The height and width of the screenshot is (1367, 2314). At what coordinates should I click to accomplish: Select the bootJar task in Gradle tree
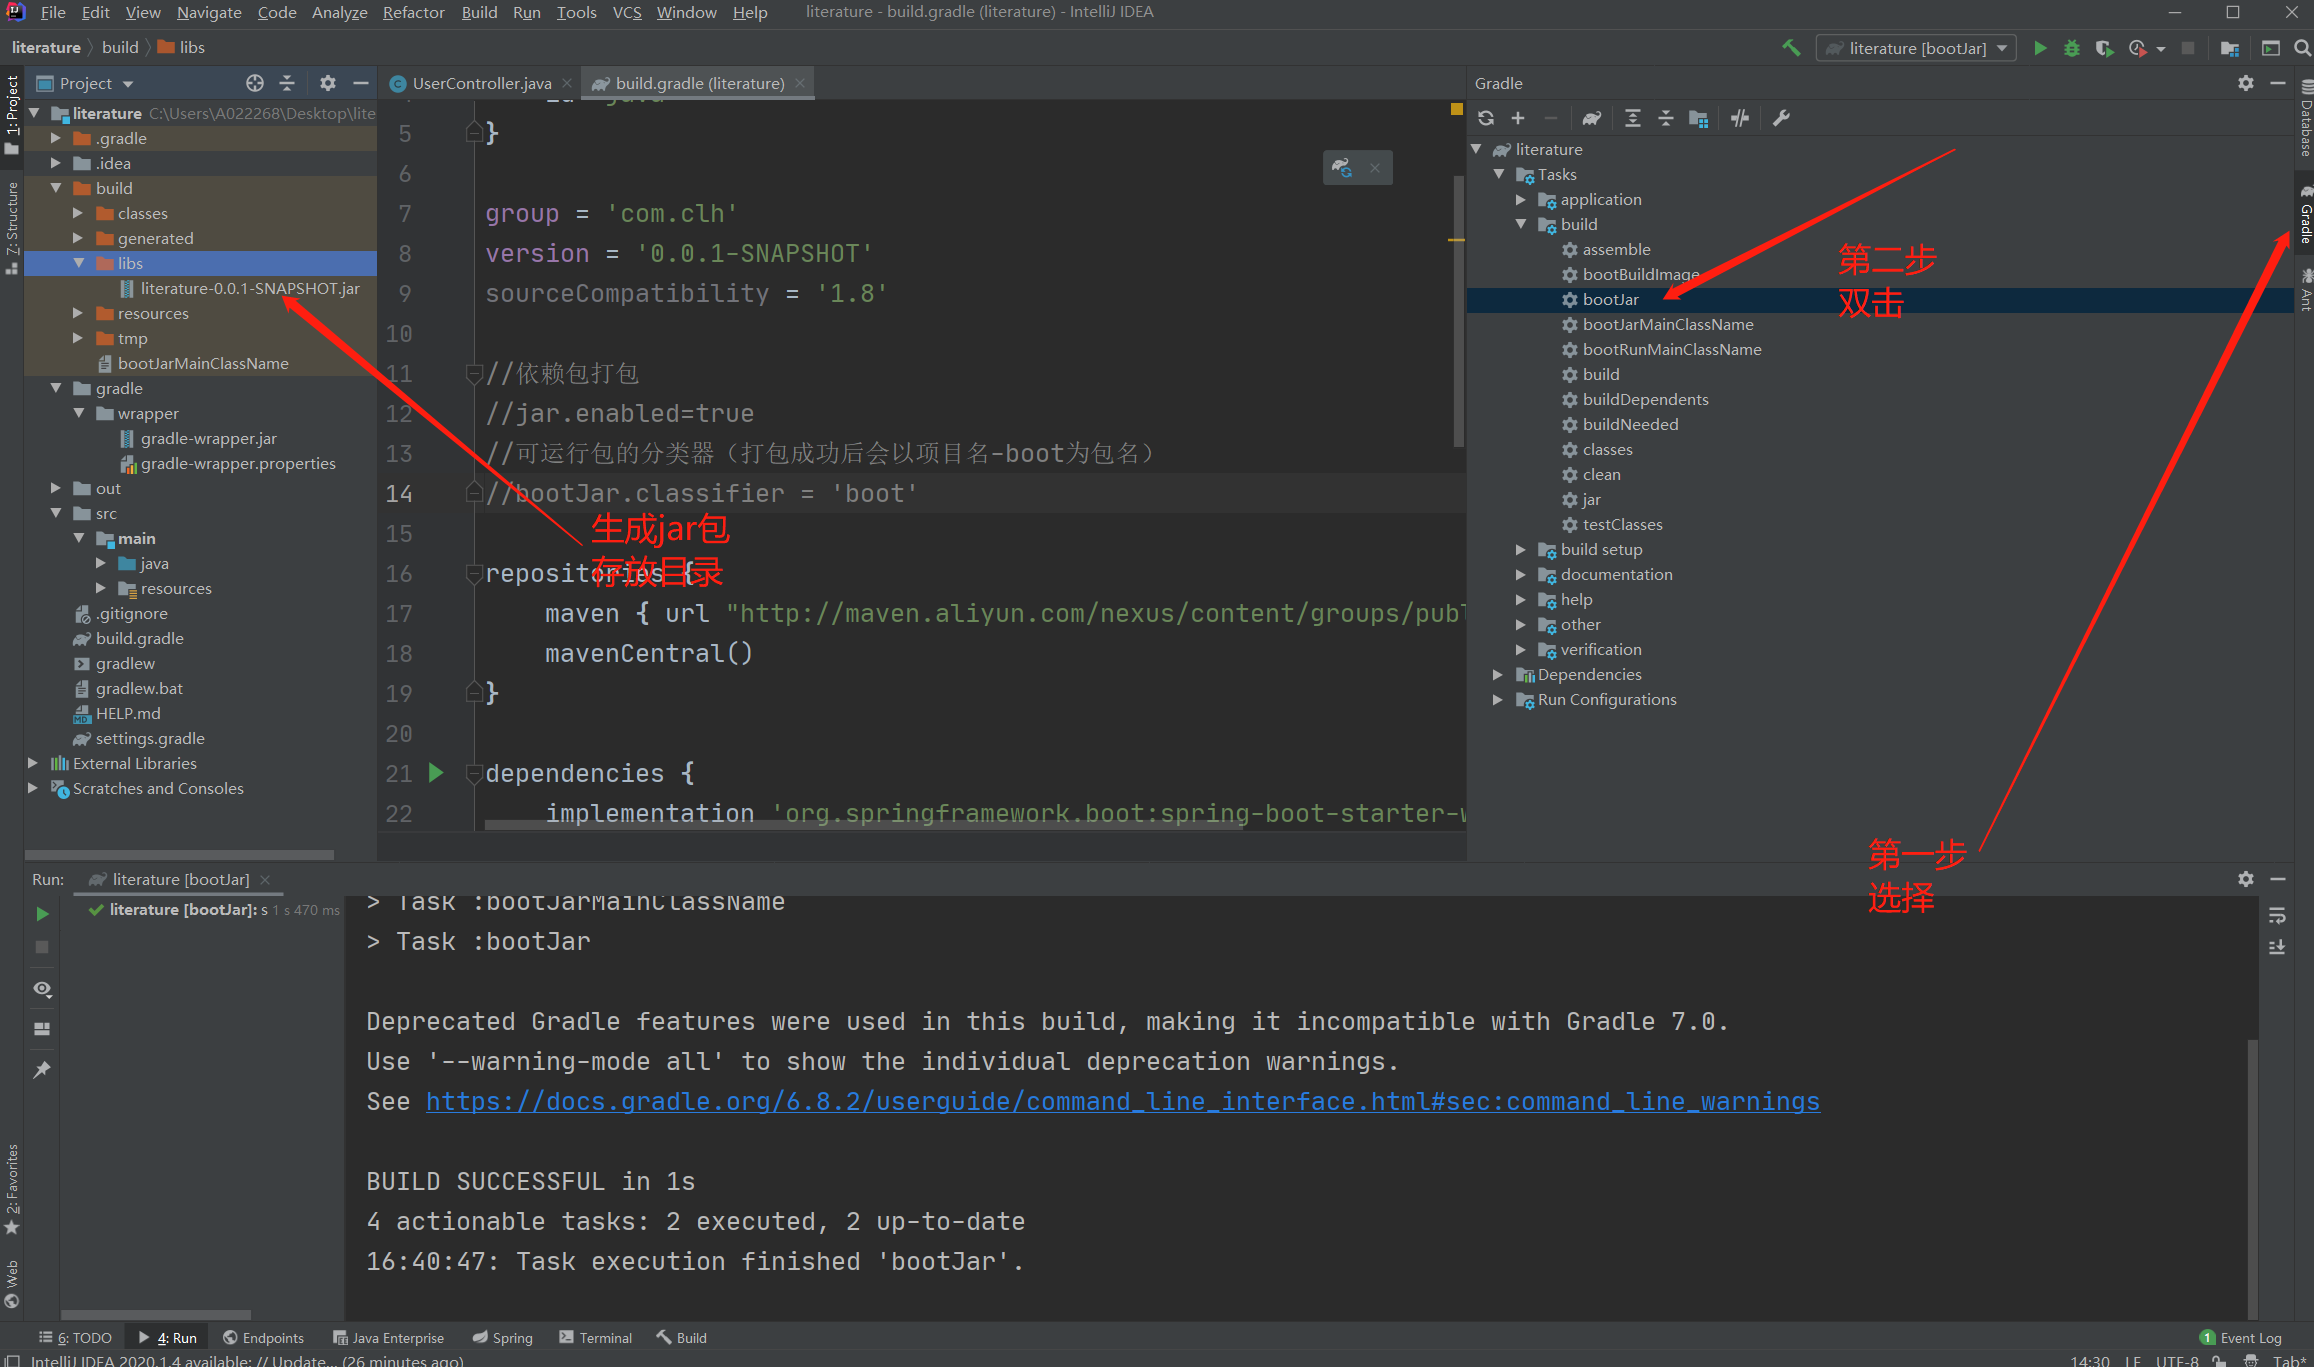tap(1610, 299)
